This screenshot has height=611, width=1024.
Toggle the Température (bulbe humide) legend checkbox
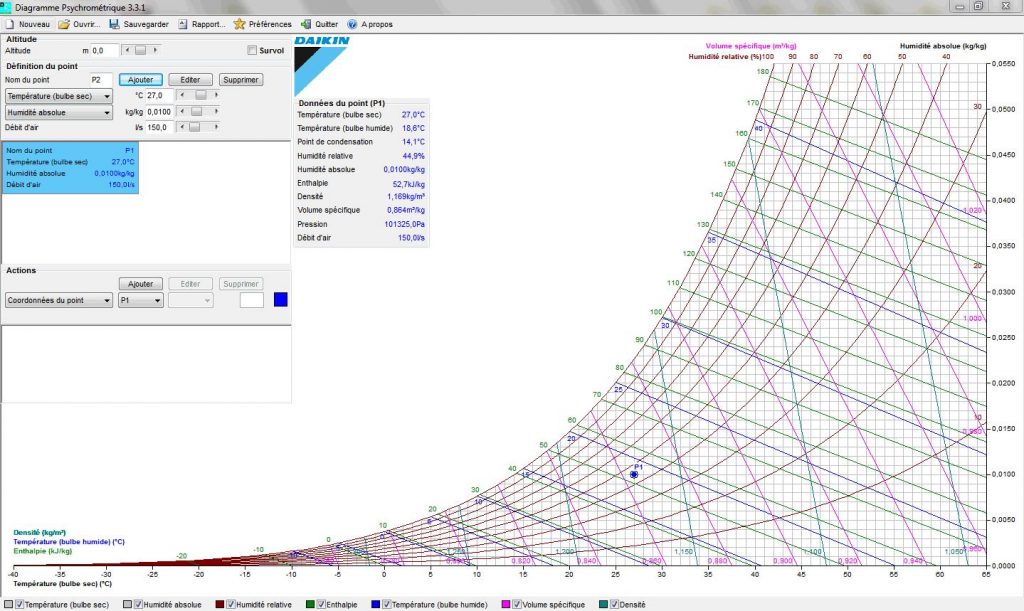[x=386, y=604]
